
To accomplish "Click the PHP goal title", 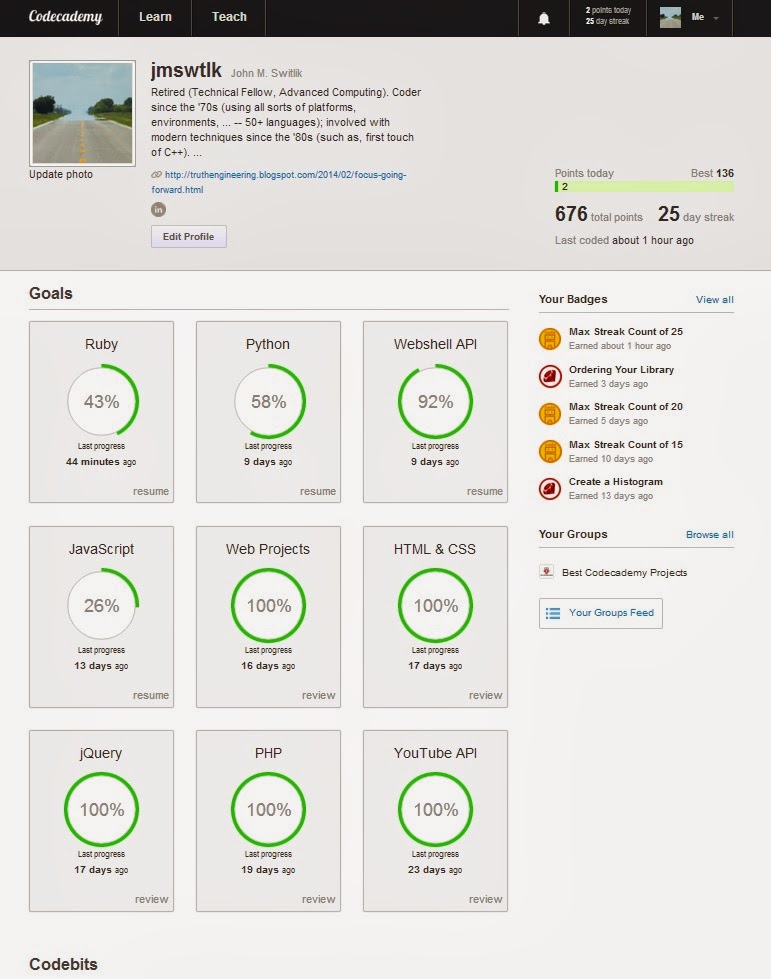I will pos(268,753).
